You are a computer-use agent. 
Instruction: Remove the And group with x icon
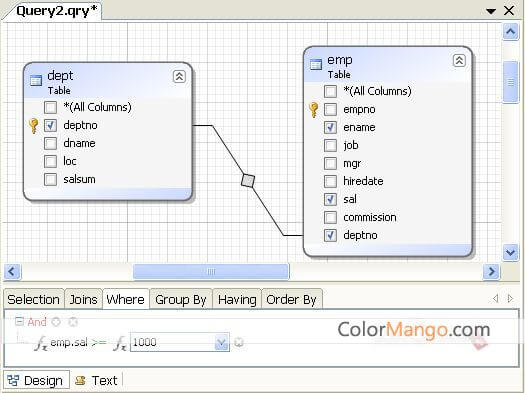[73, 322]
